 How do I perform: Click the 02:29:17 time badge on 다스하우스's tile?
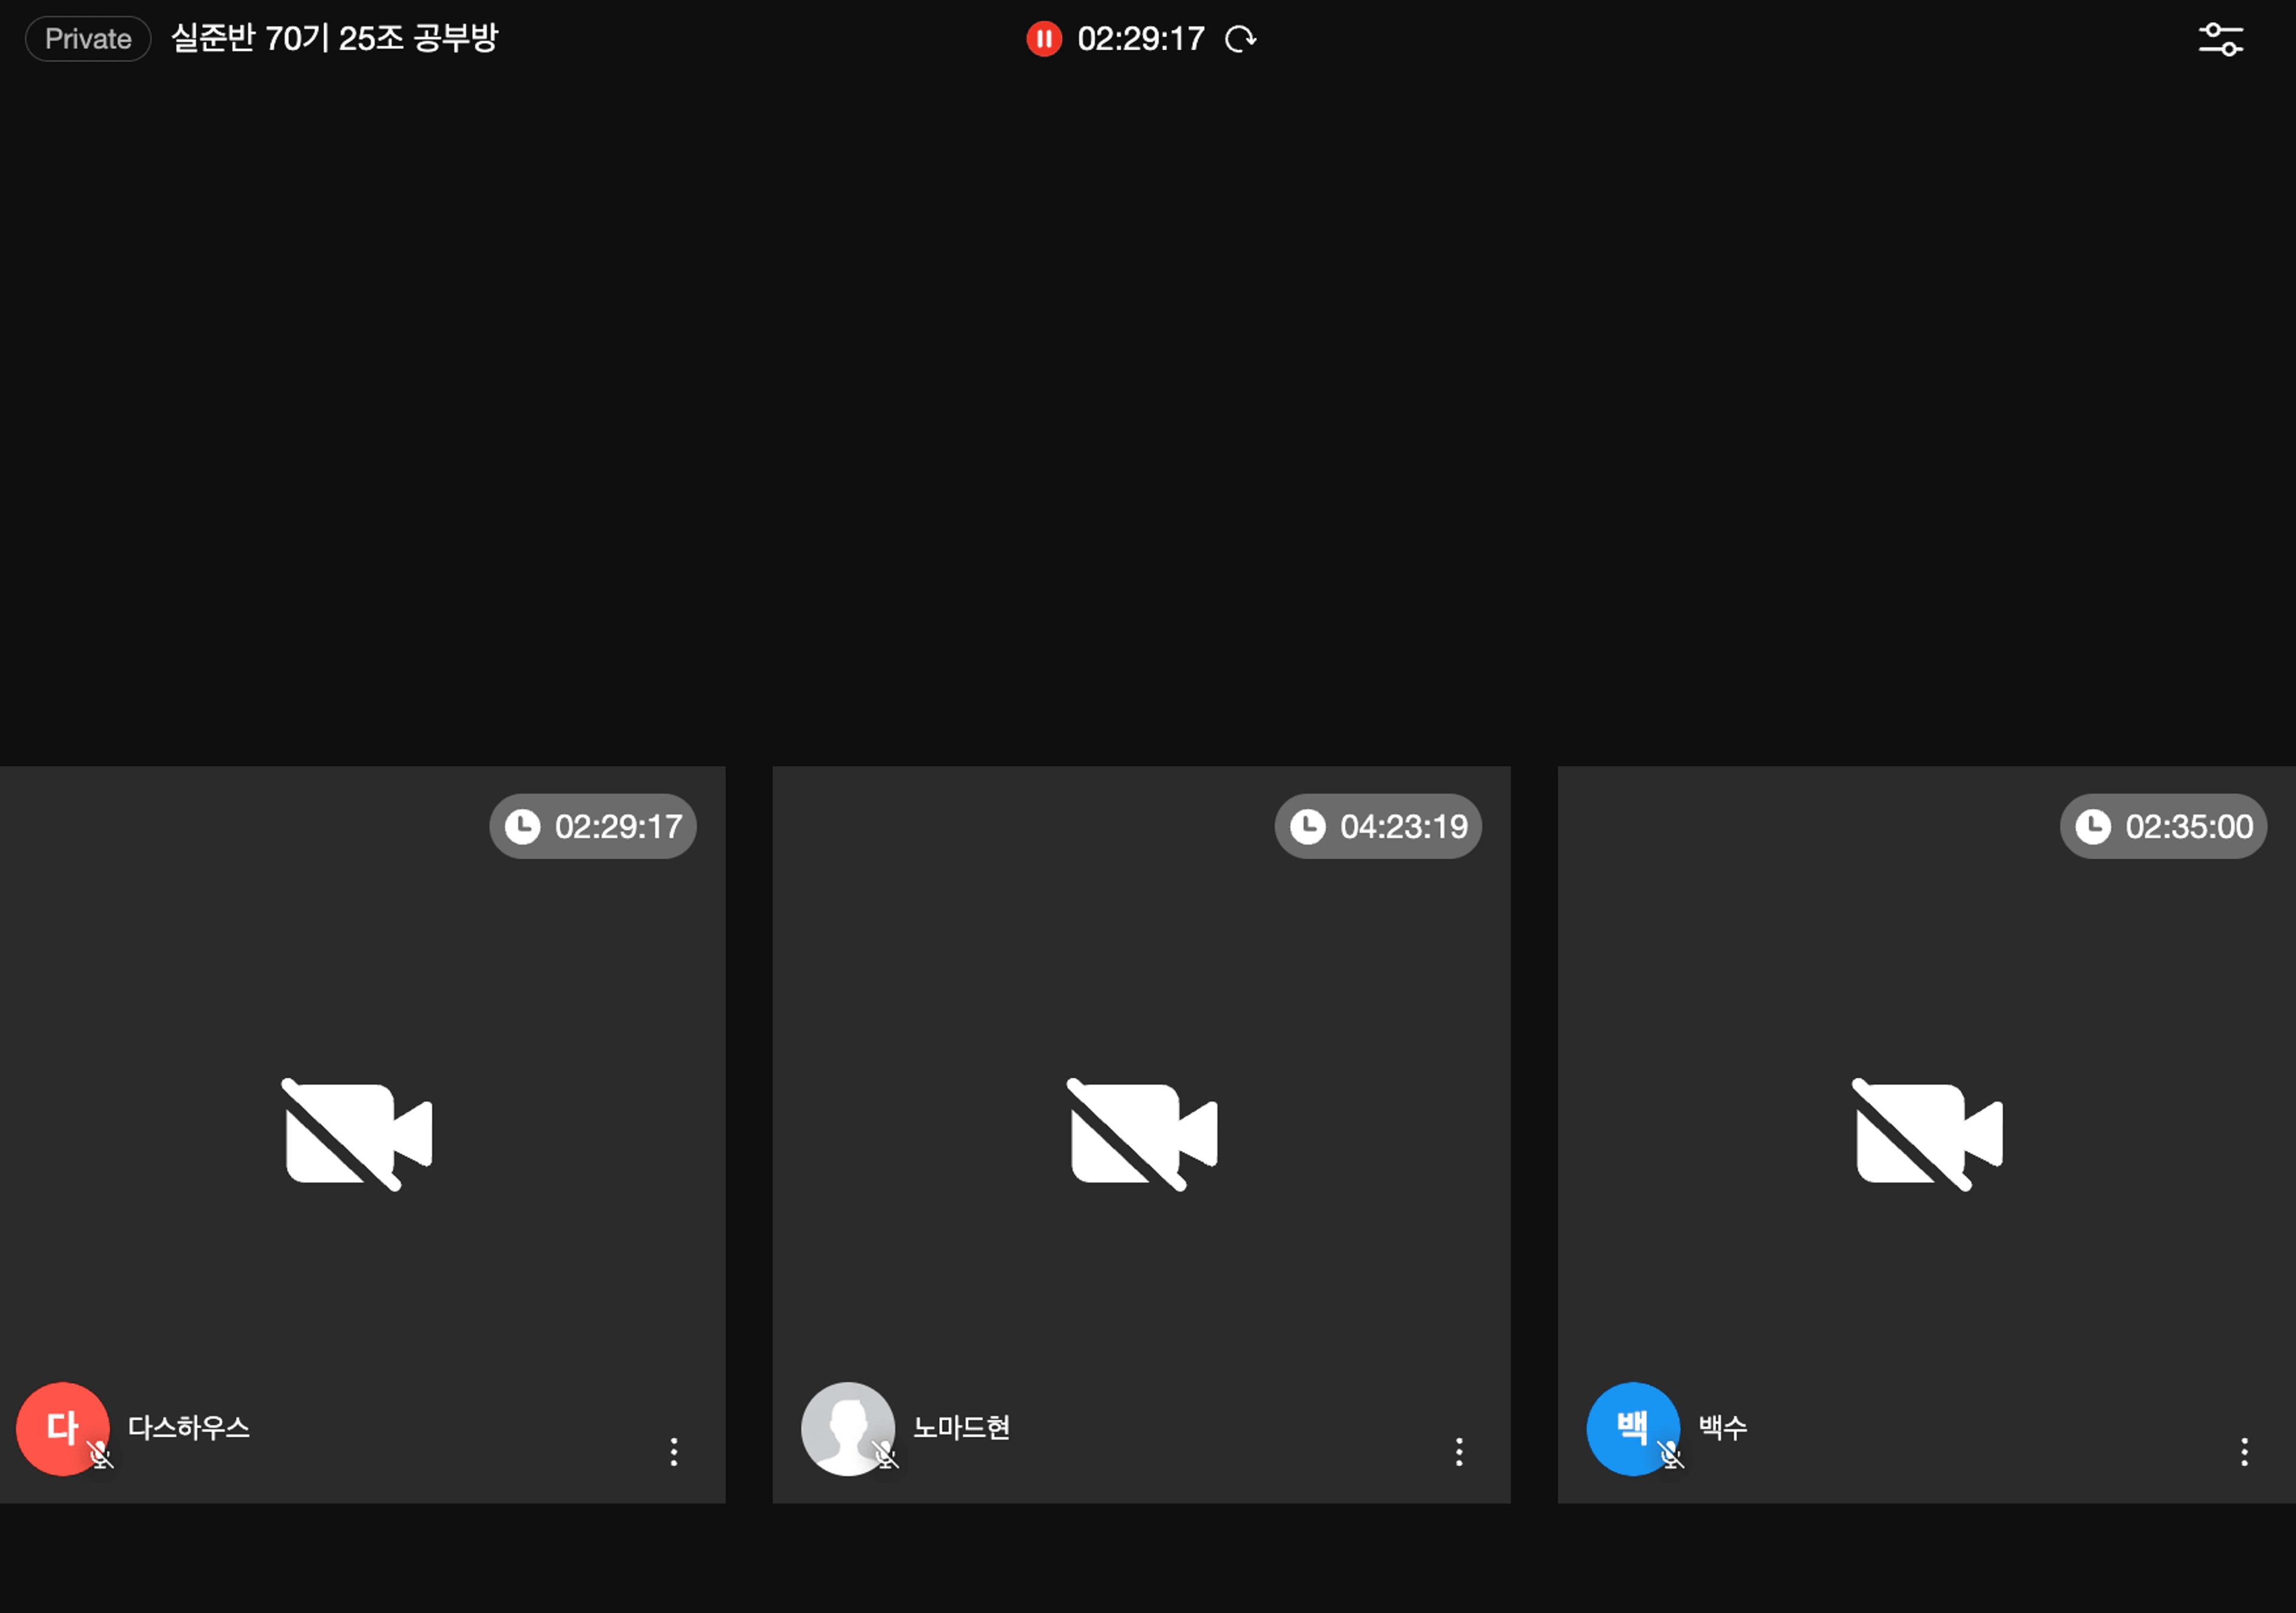tap(593, 826)
